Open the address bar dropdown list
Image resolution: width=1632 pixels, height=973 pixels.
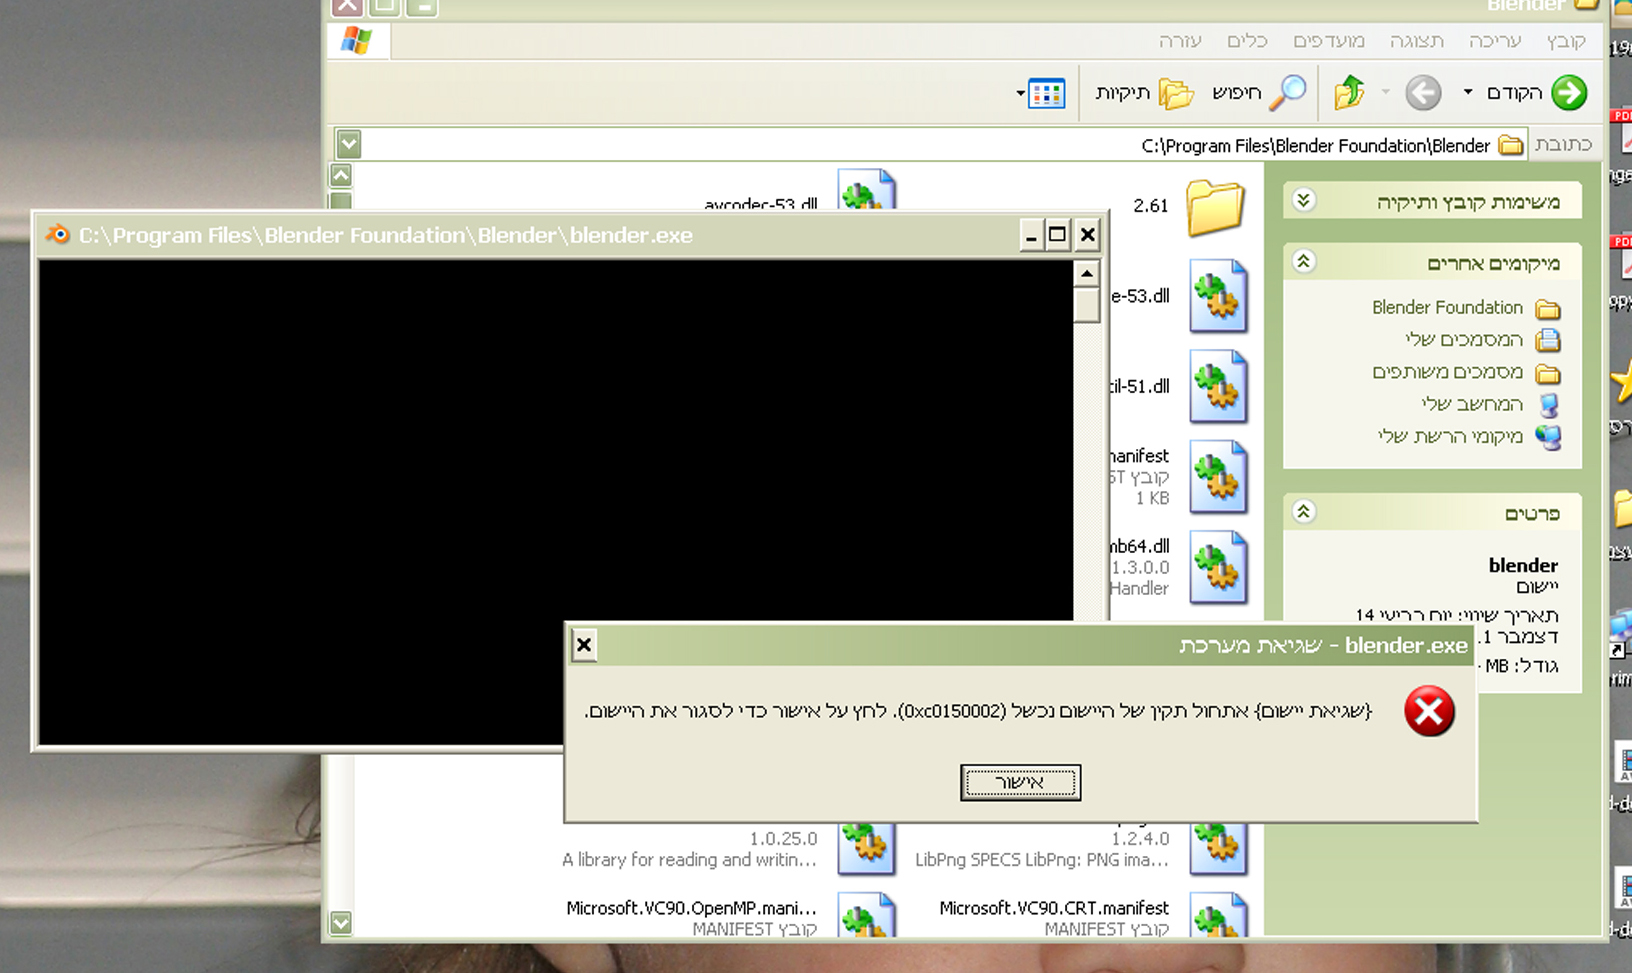click(349, 144)
